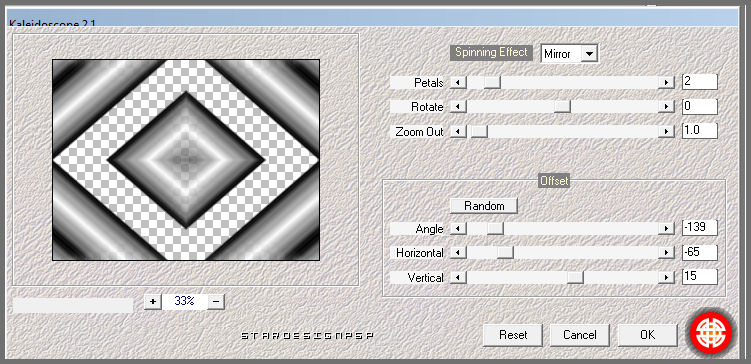Image resolution: width=751 pixels, height=364 pixels.
Task: Click the red globe logo icon
Action: 712,332
